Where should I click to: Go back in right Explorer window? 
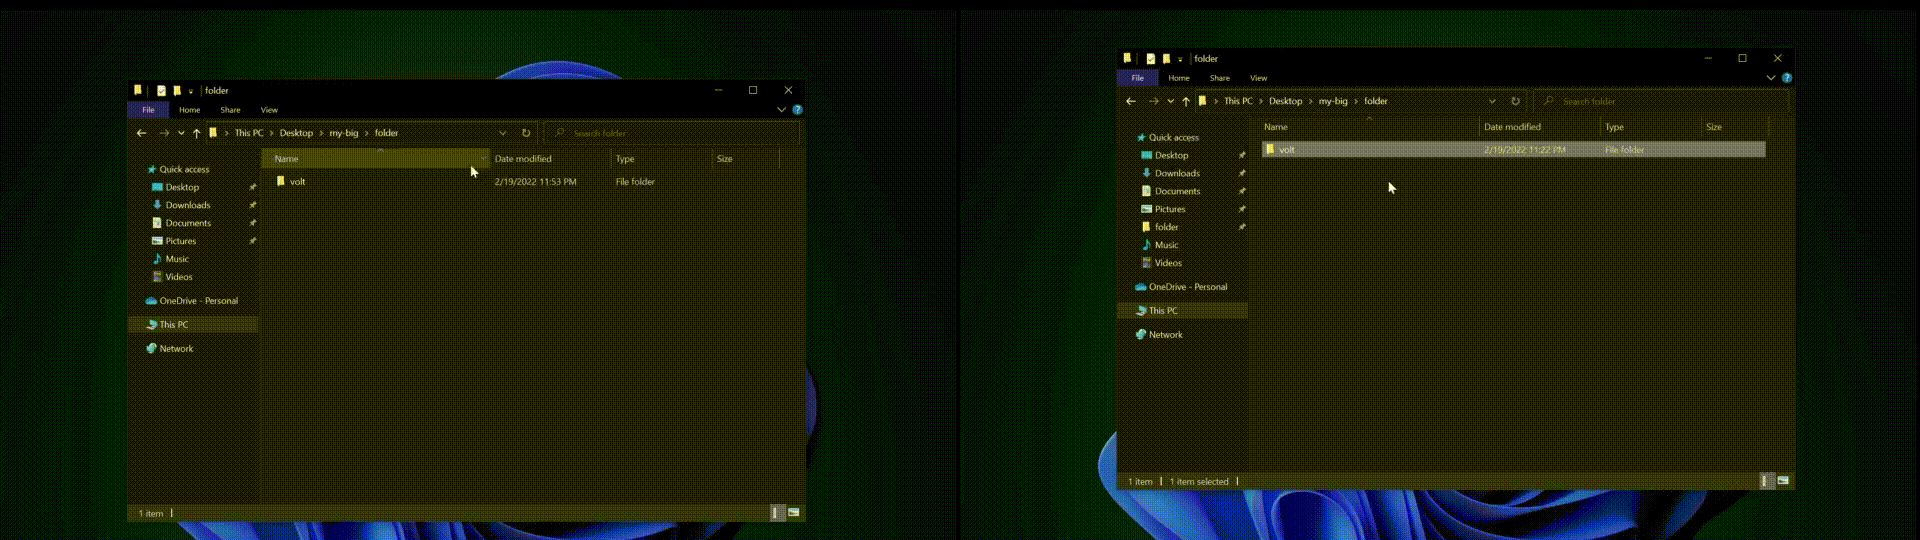point(1131,101)
